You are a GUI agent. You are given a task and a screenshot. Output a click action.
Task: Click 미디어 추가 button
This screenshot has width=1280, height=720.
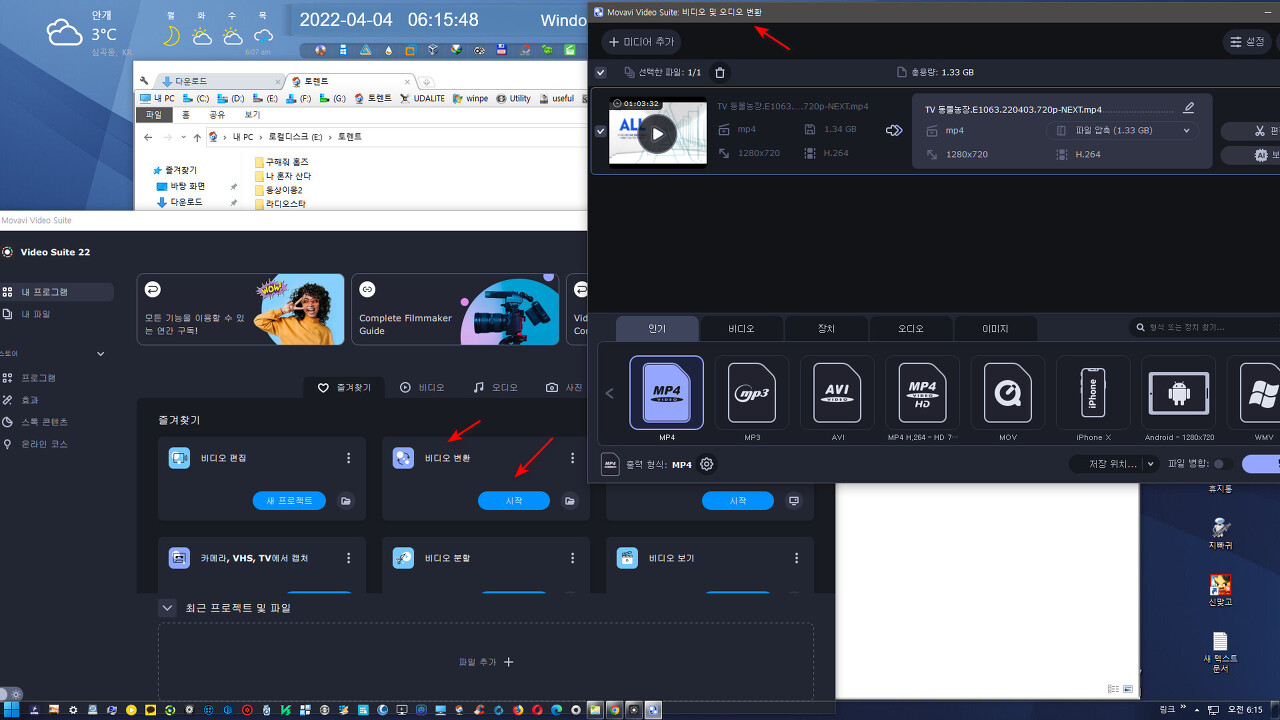[641, 42]
